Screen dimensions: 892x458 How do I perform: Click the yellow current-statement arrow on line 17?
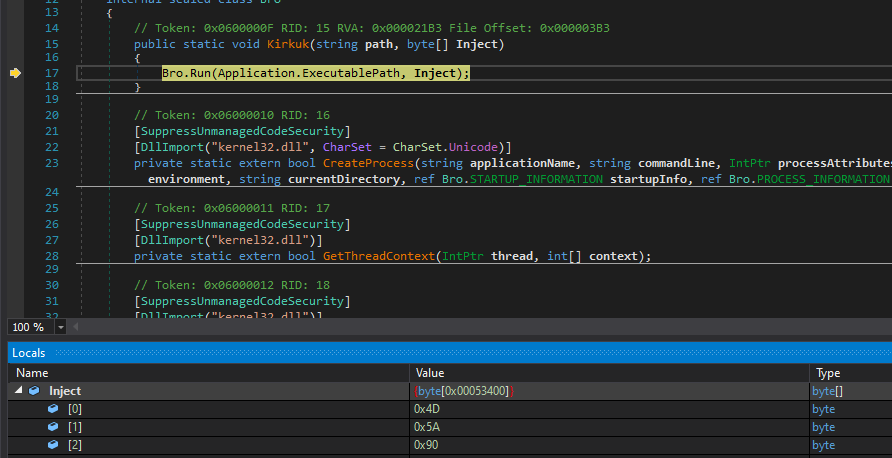click(15, 73)
